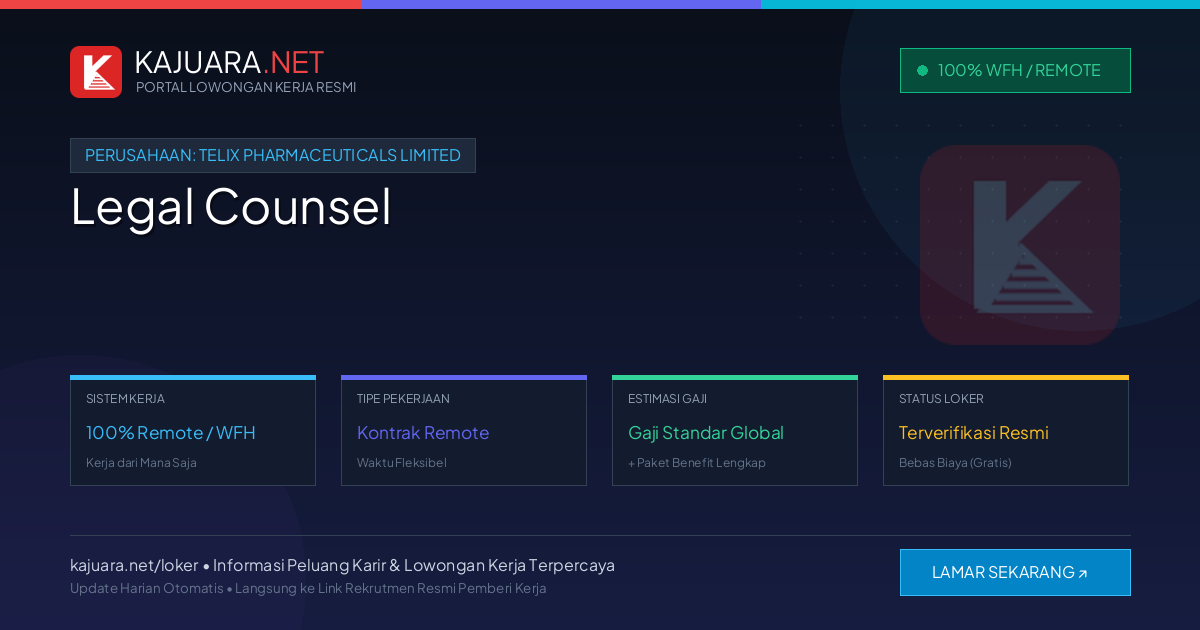Click the Update Harian Otomatis footer text
Viewport: 1200px width, 630px height.
pos(308,588)
